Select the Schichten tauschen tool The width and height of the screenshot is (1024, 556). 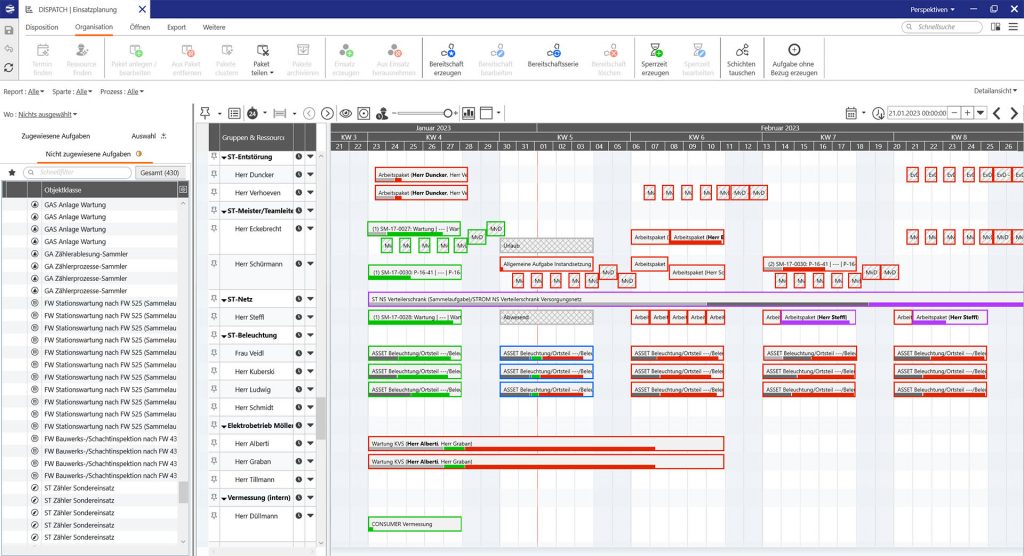(x=742, y=50)
